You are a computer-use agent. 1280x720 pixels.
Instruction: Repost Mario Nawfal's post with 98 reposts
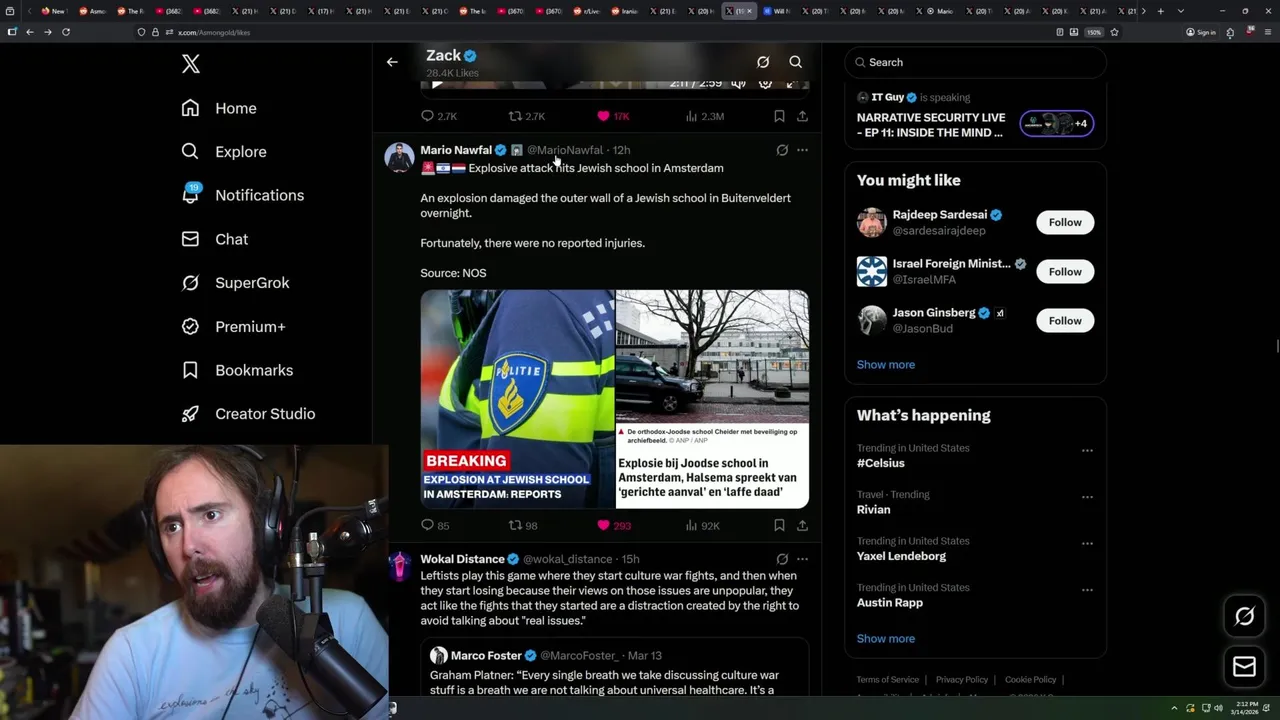523,525
